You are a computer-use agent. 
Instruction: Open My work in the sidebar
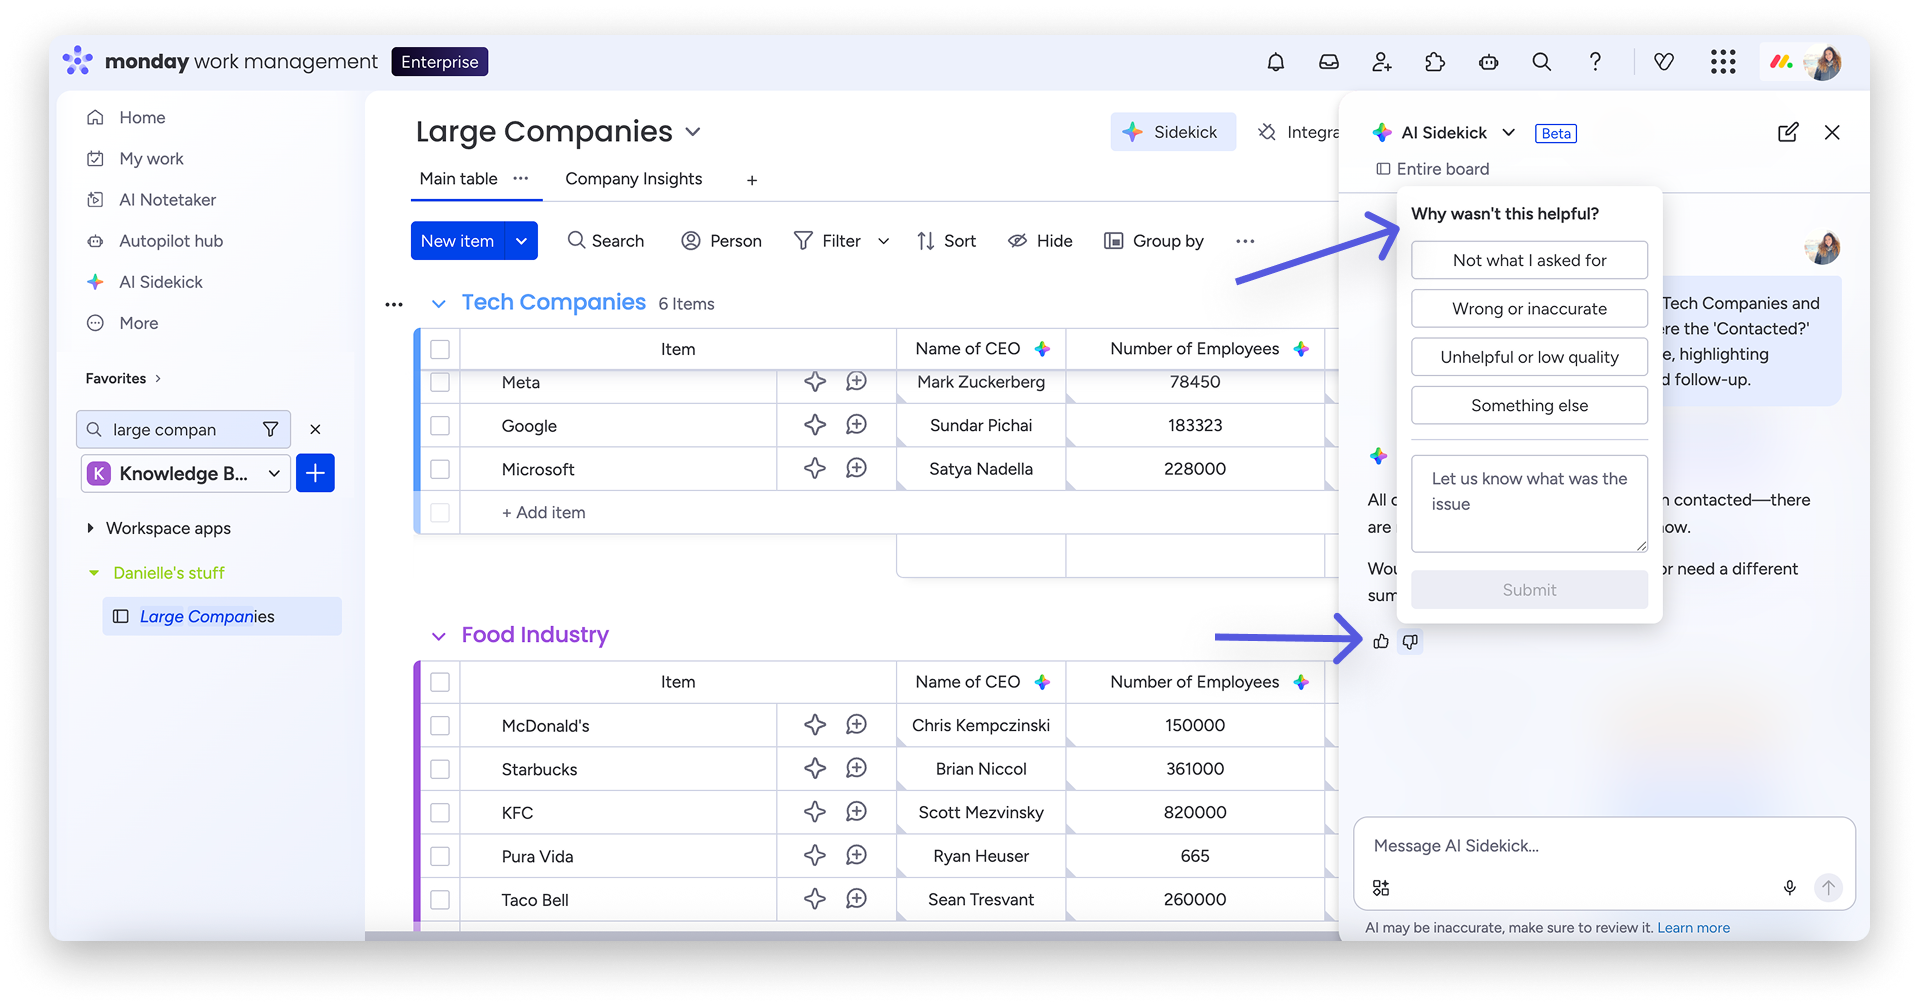[151, 158]
